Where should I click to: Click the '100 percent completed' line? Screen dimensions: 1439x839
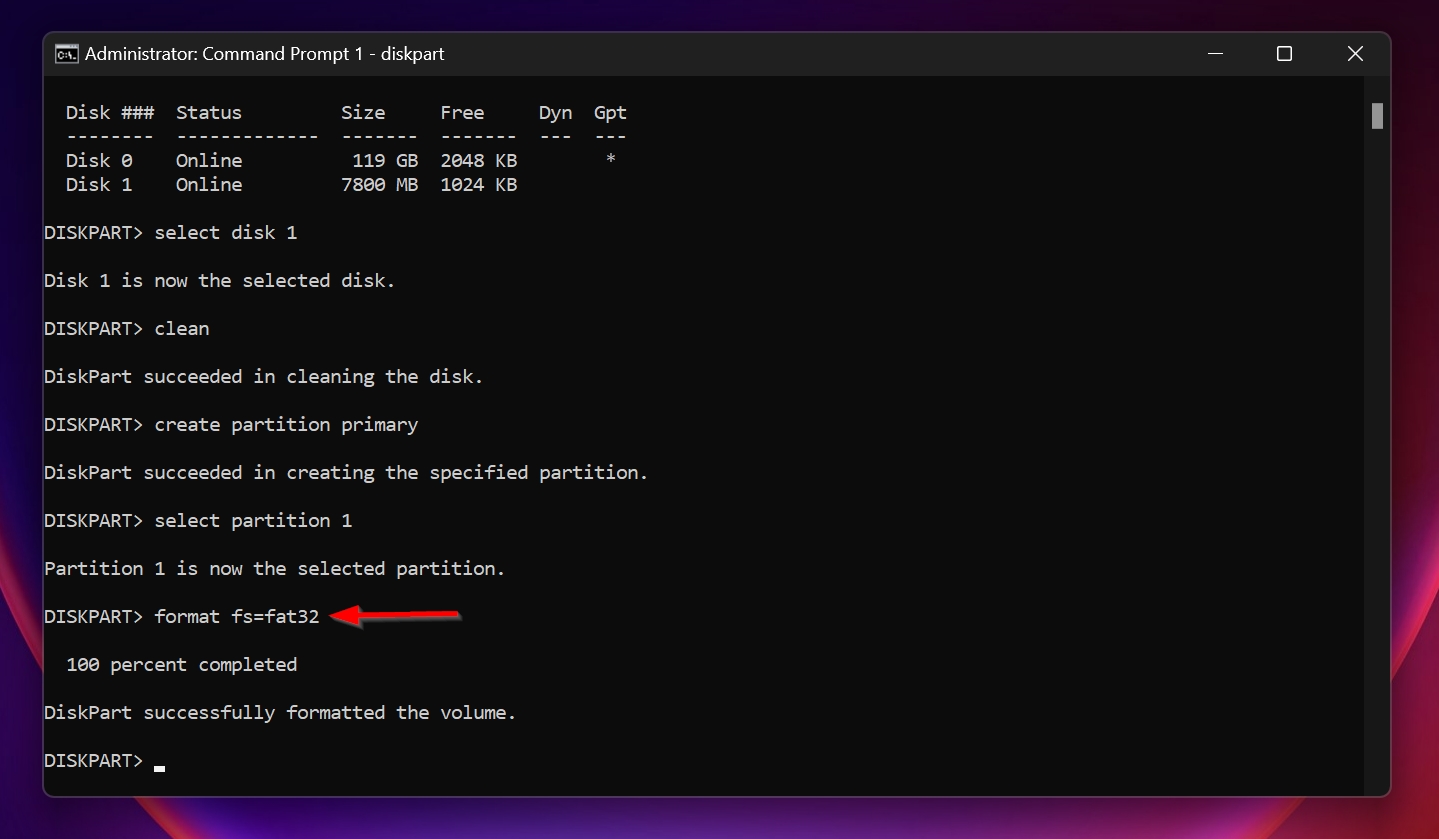(182, 665)
